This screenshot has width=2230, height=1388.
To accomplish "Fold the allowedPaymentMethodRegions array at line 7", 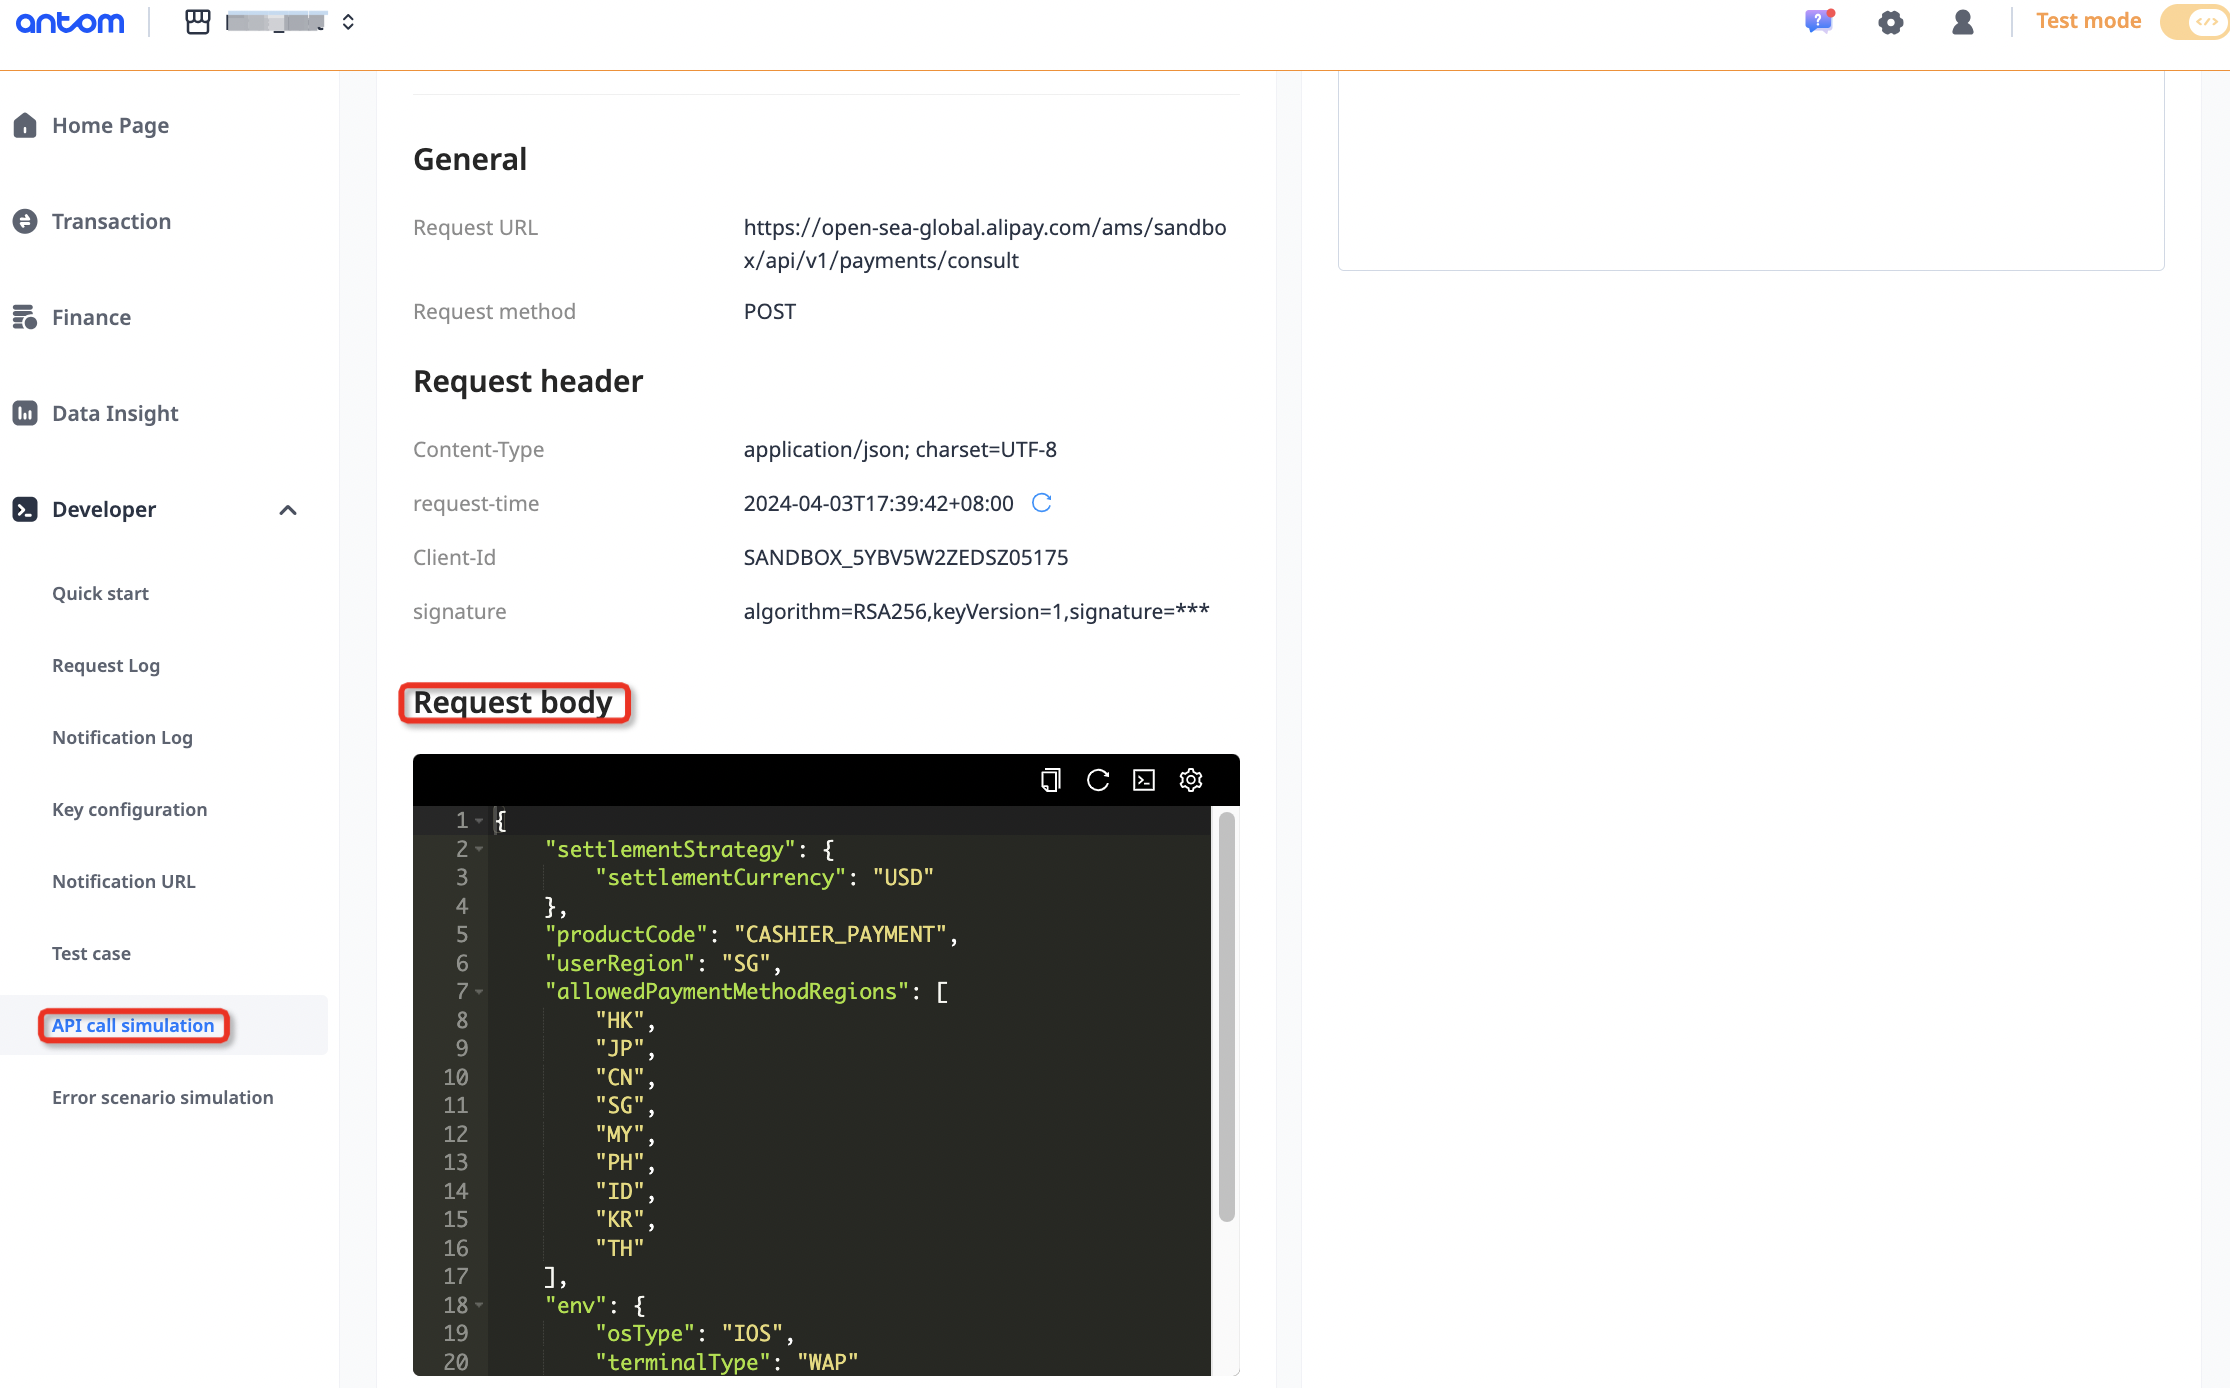I will pos(480,992).
